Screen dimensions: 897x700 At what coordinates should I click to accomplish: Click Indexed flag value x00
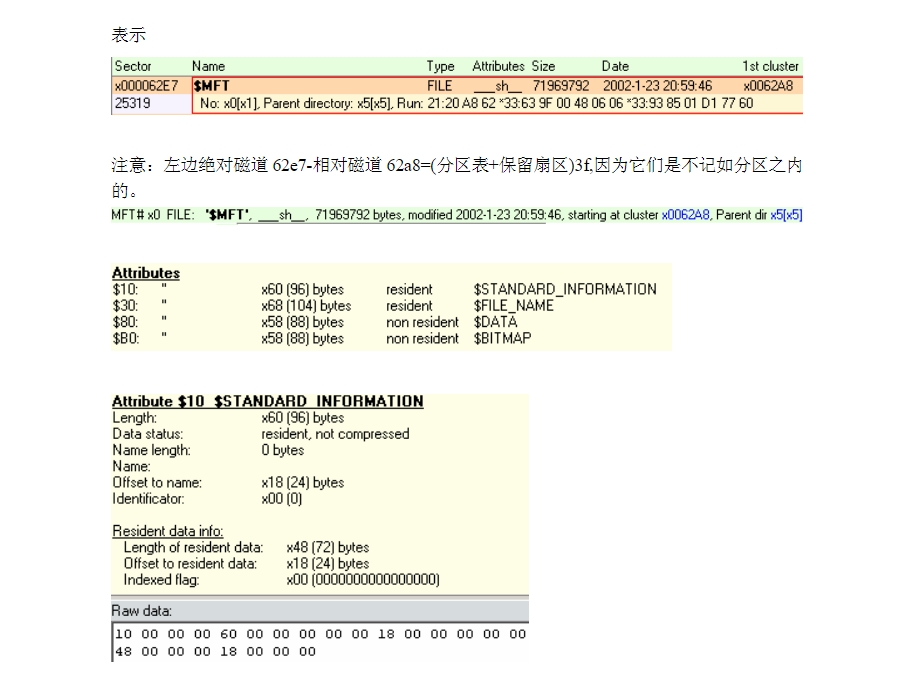pyautogui.click(x=363, y=580)
